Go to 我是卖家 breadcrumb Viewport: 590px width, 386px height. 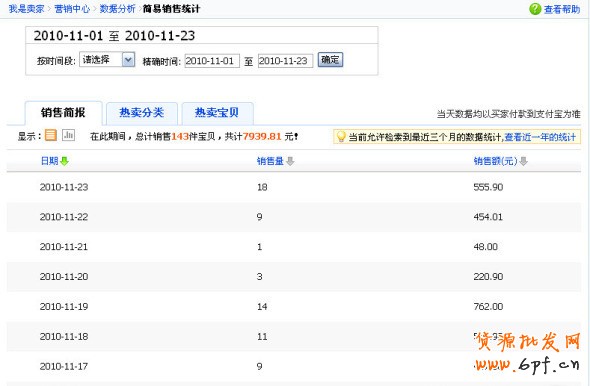click(x=26, y=9)
